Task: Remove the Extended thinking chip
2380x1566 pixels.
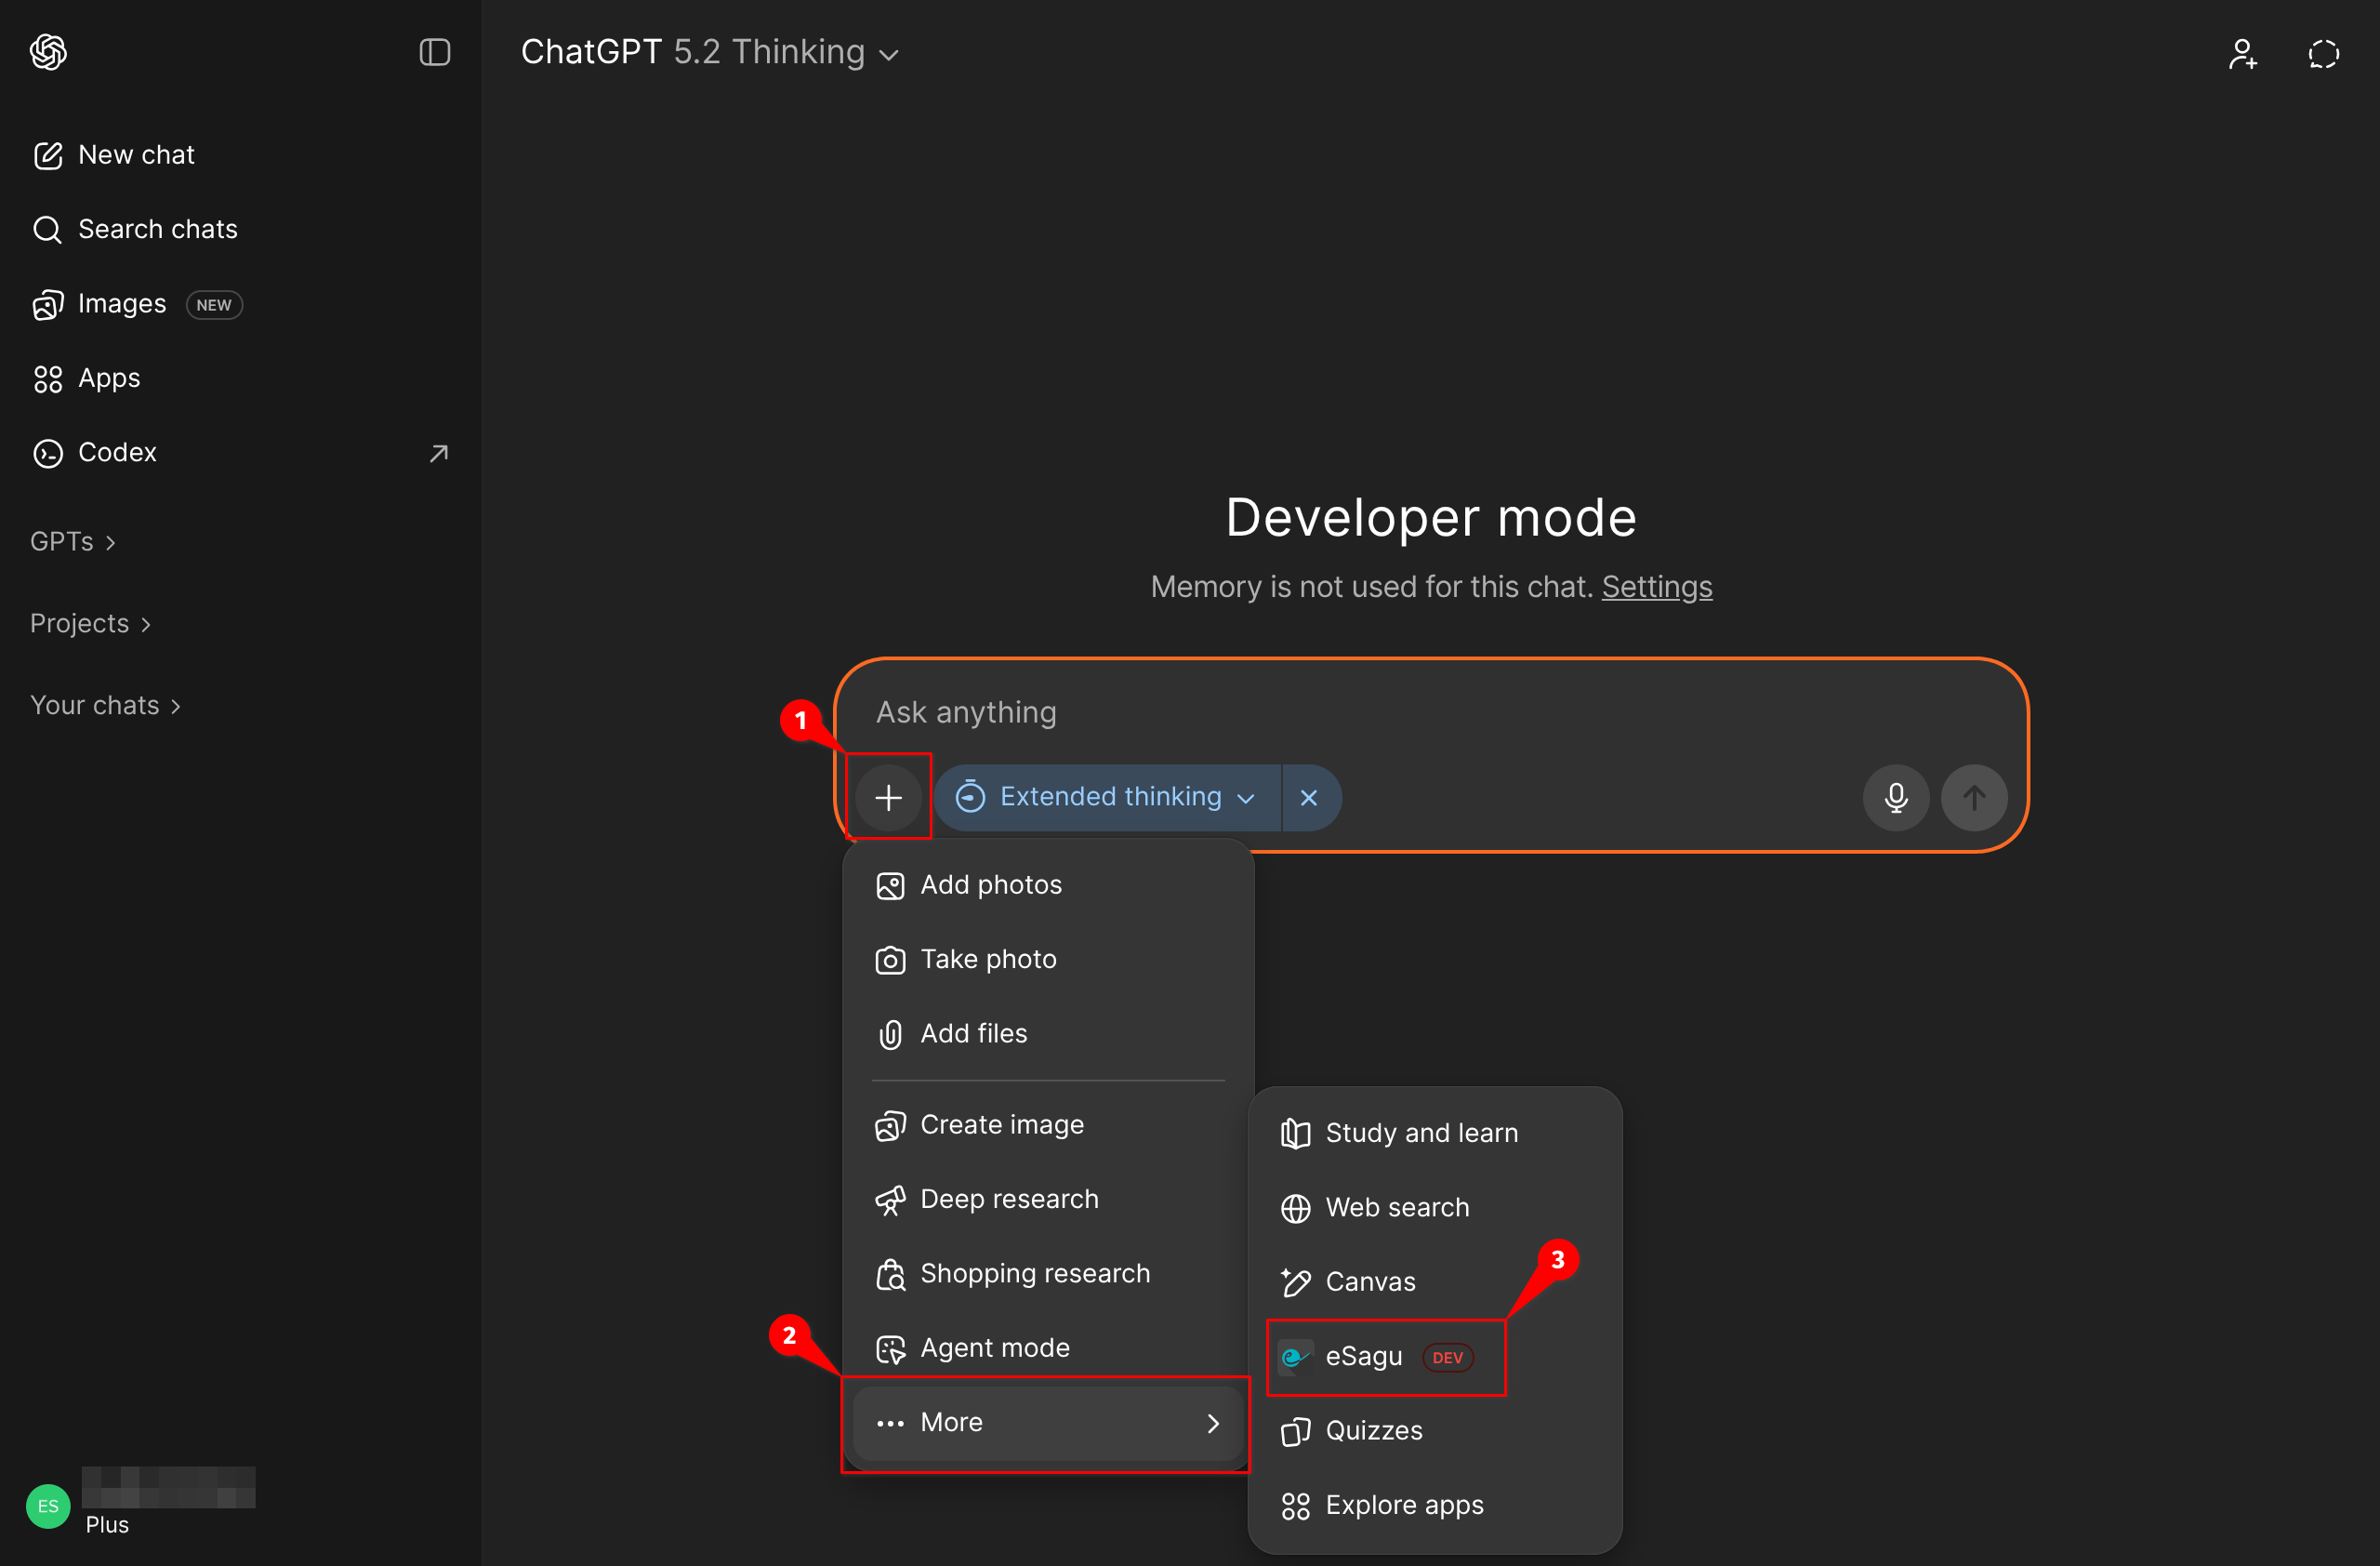Action: [1308, 797]
